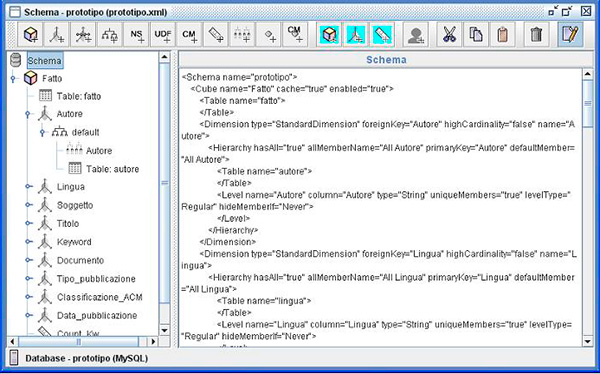The width and height of the screenshot is (600, 374).
Task: Maximize the Schema - prototipo window
Action: [567, 11]
